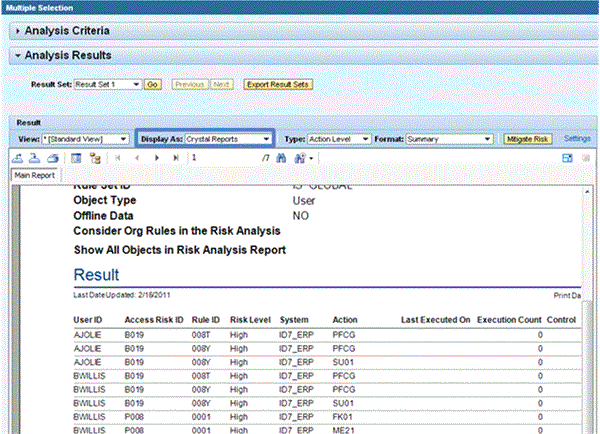The image size is (600, 434).
Task: Go to the previous report page
Action: point(137,158)
